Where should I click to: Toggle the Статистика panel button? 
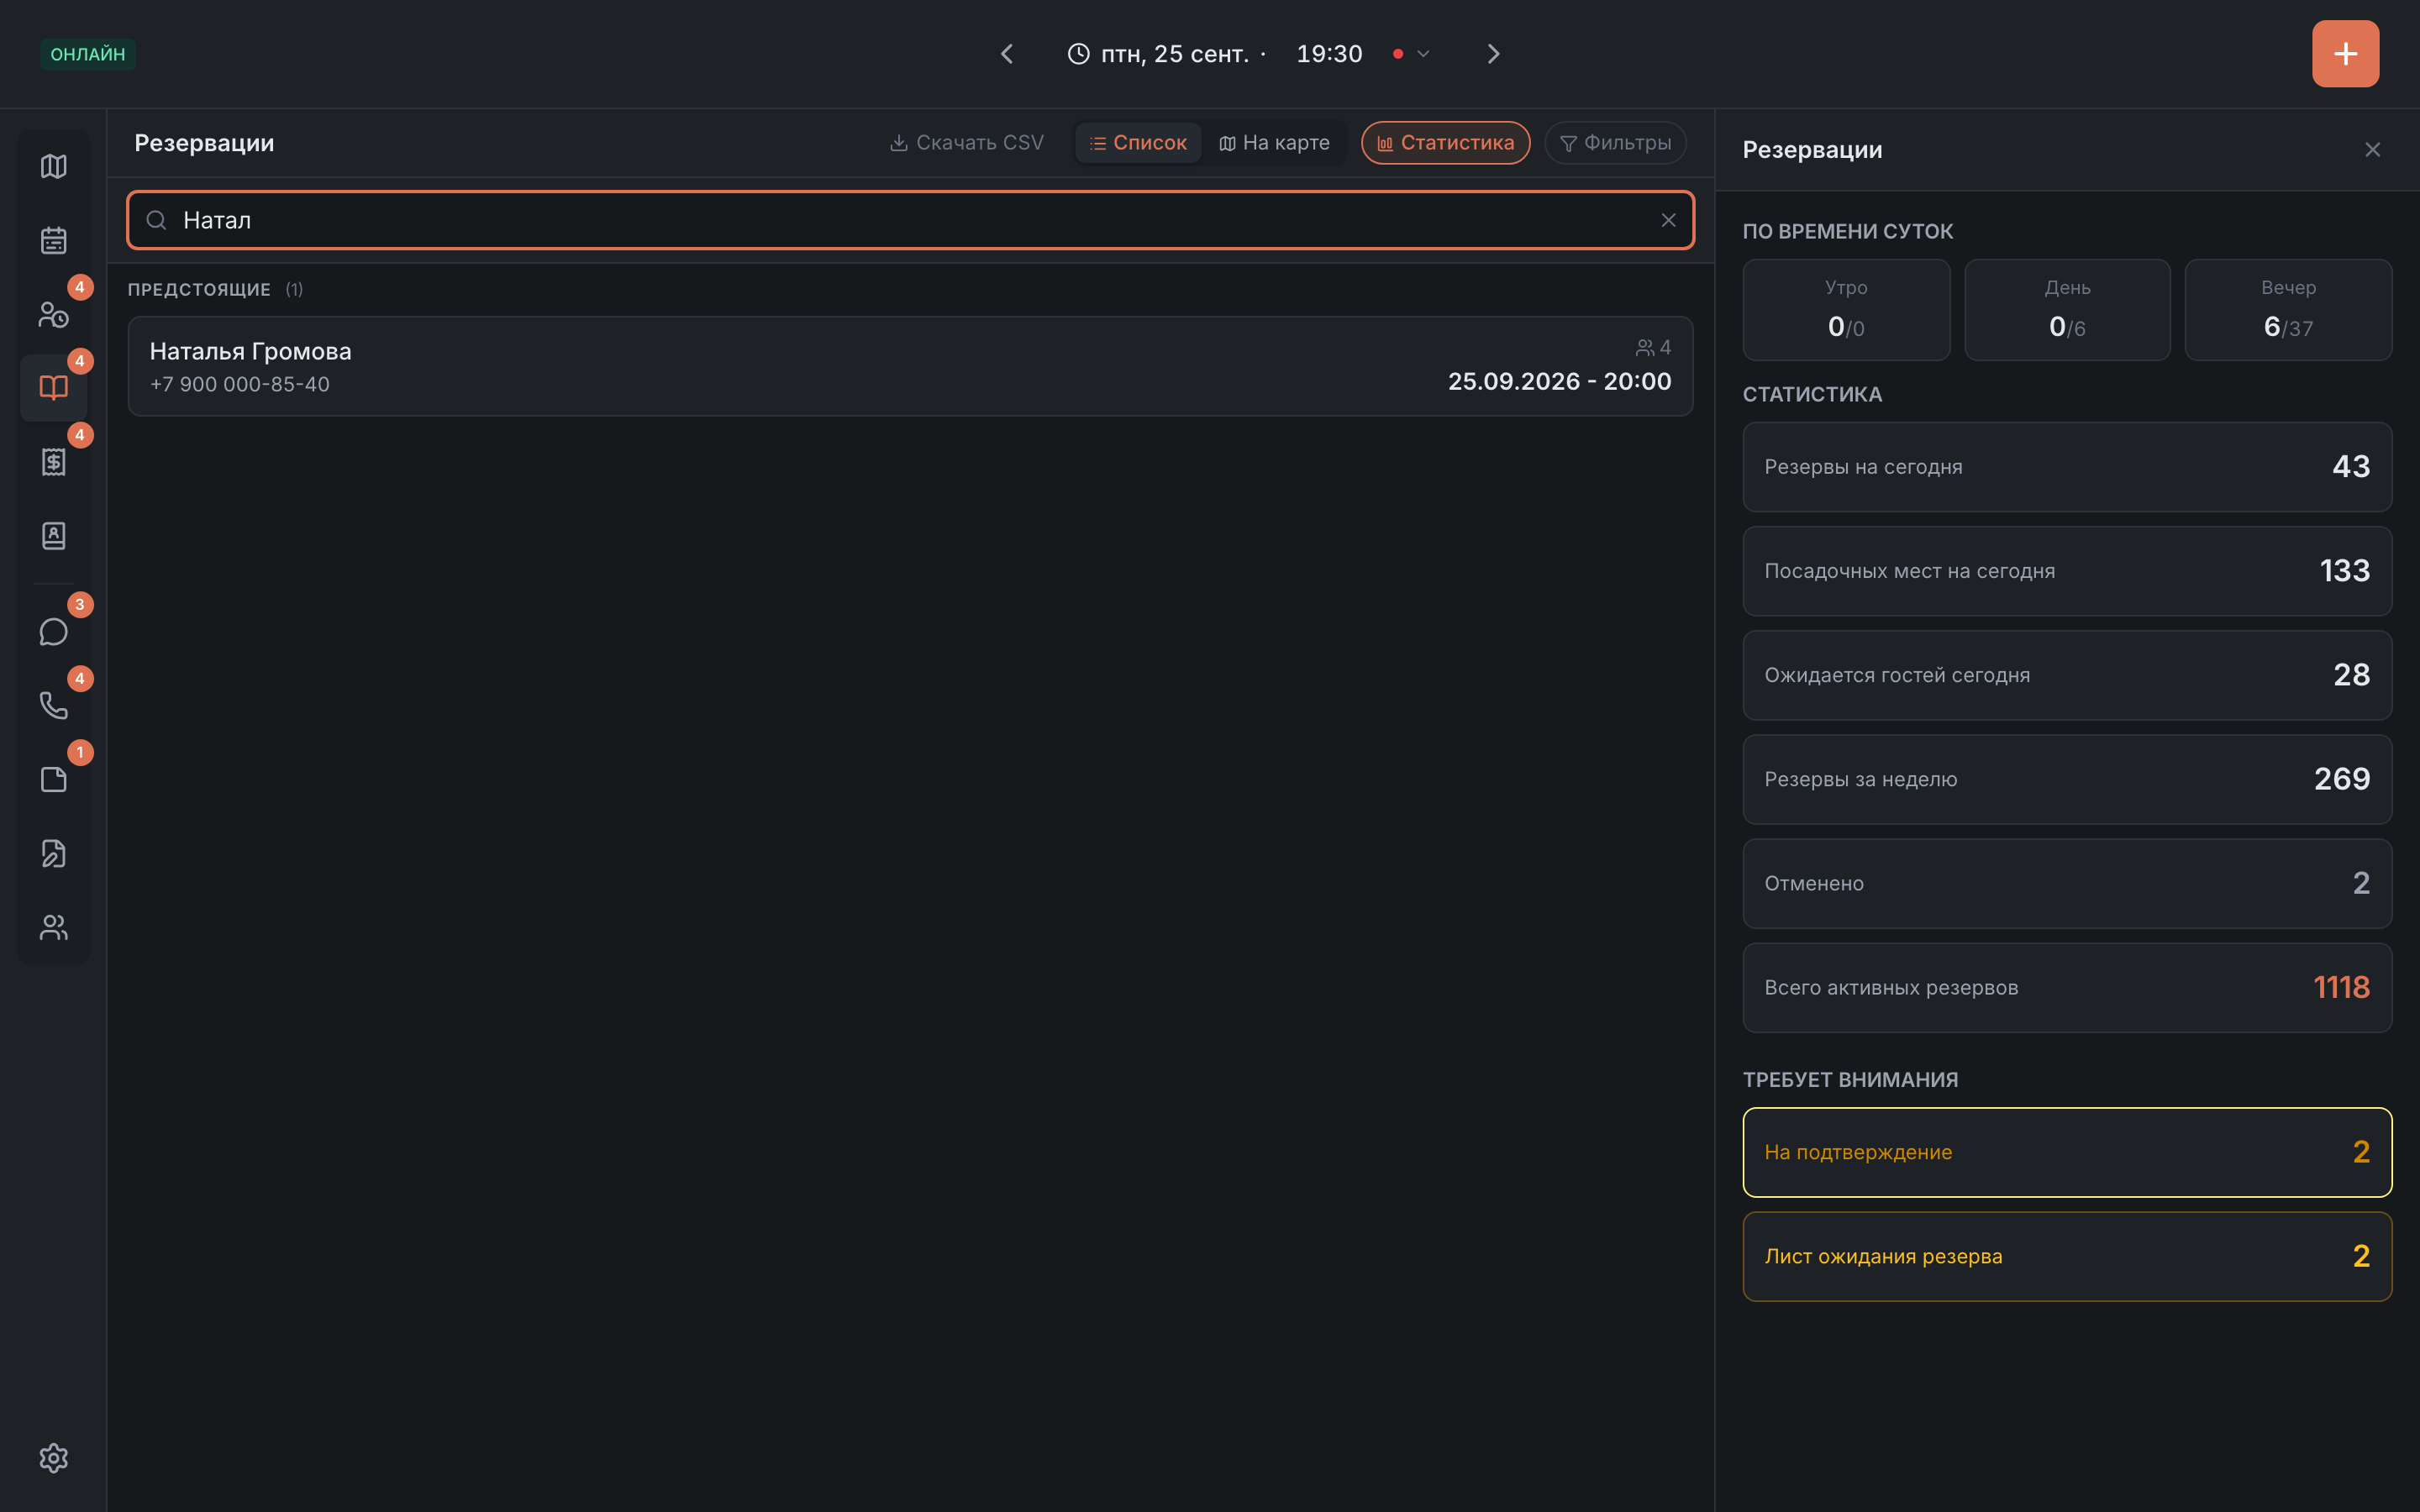[1445, 143]
